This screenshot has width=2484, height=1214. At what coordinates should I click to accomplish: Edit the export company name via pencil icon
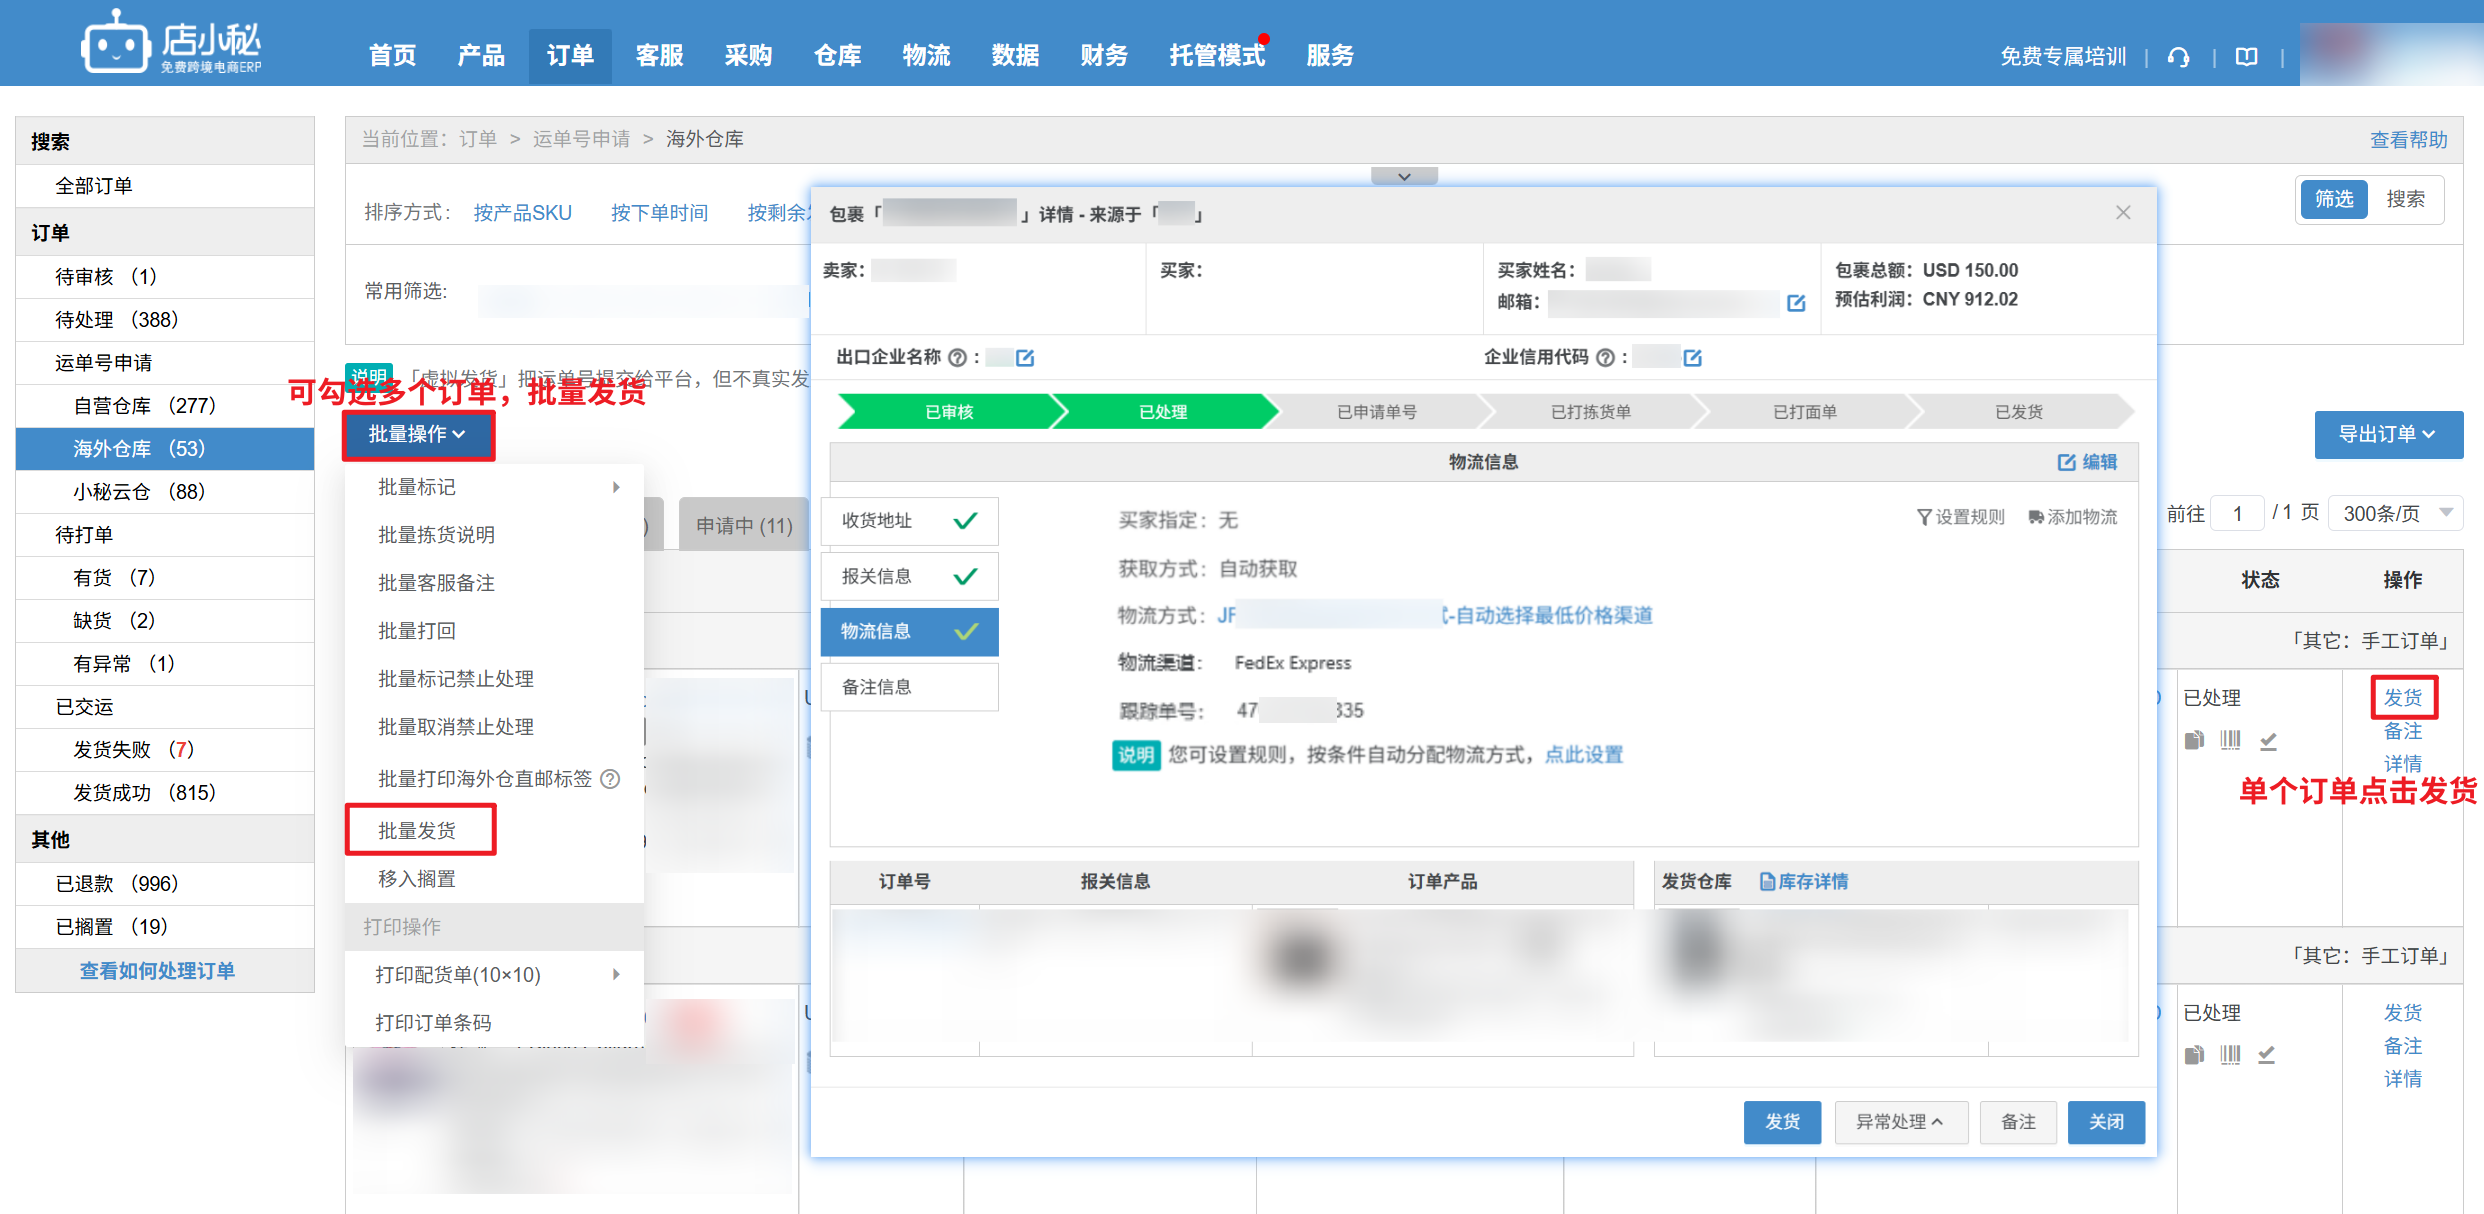click(1025, 358)
